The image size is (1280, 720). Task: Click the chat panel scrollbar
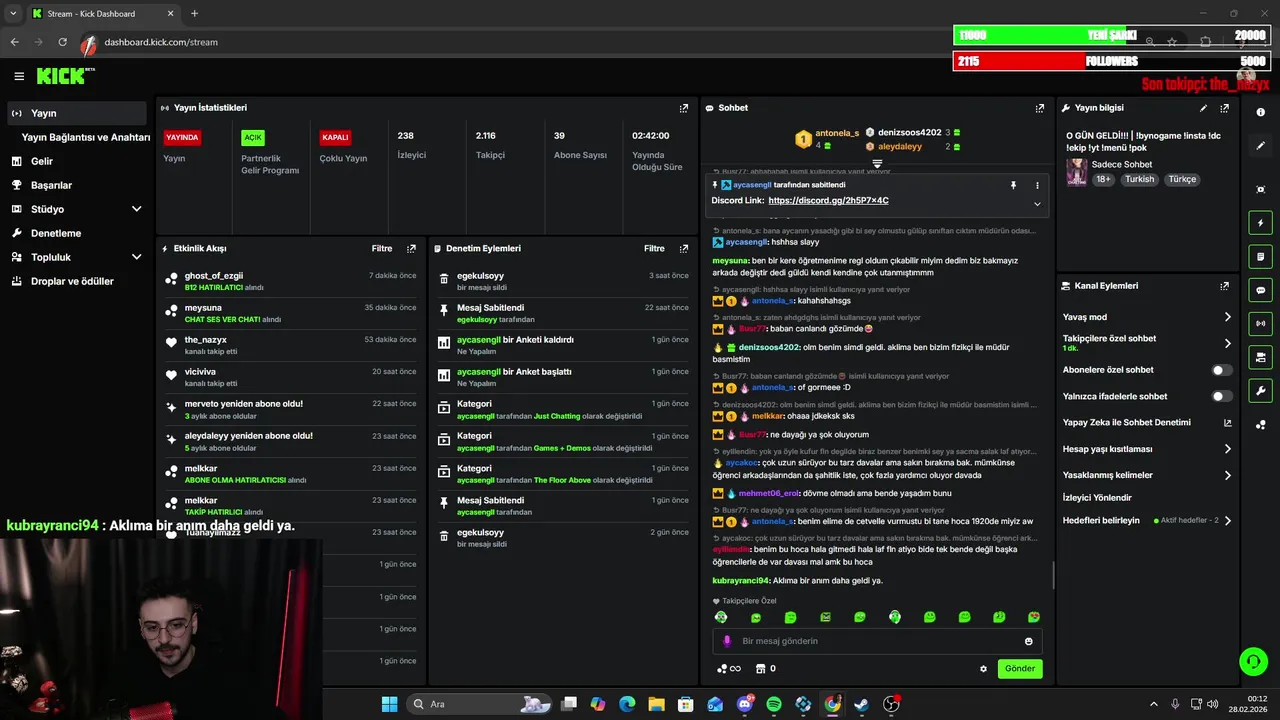1053,575
